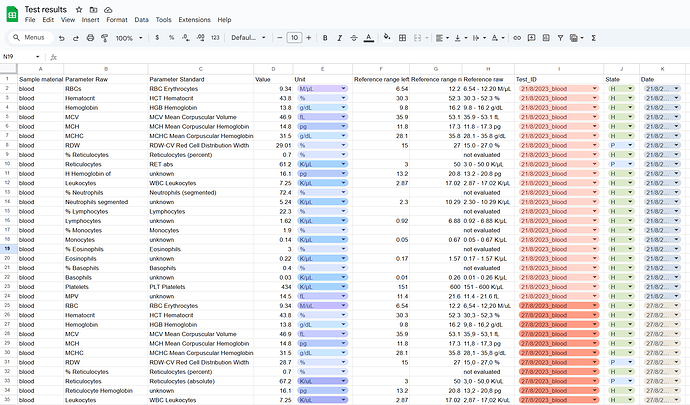Open the text rotation dropdown
This screenshot has width=690, height=405.
pos(498,38)
